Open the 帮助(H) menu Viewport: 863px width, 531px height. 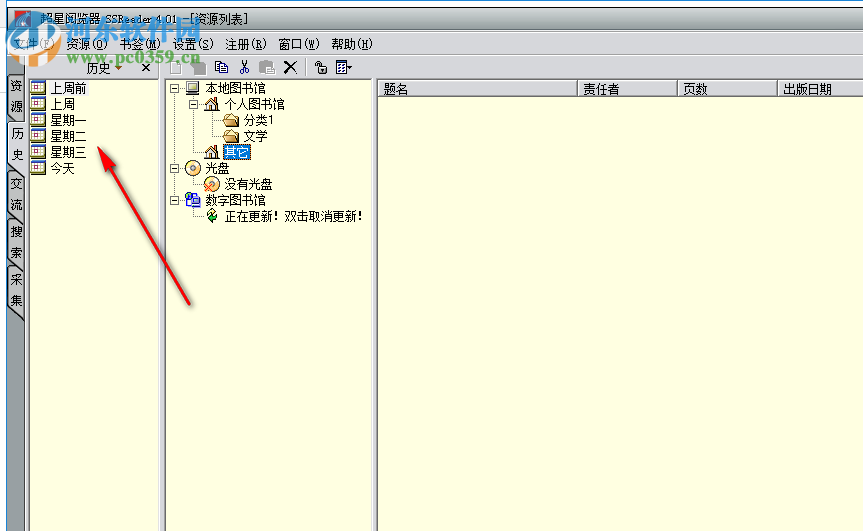pos(352,44)
